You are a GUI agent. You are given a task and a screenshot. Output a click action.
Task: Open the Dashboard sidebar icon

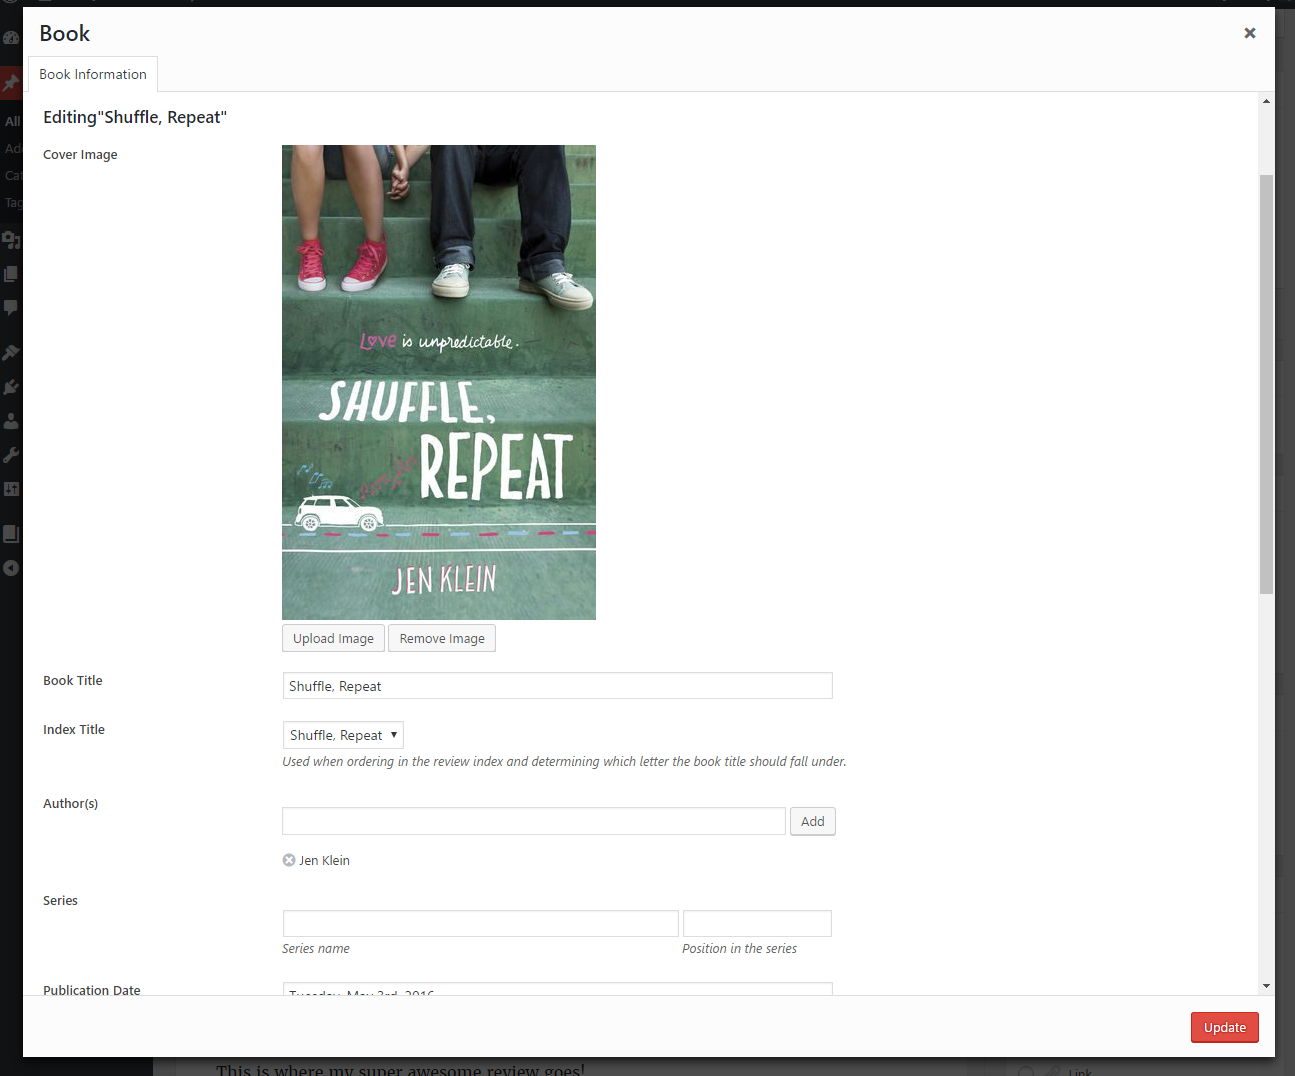[11, 38]
